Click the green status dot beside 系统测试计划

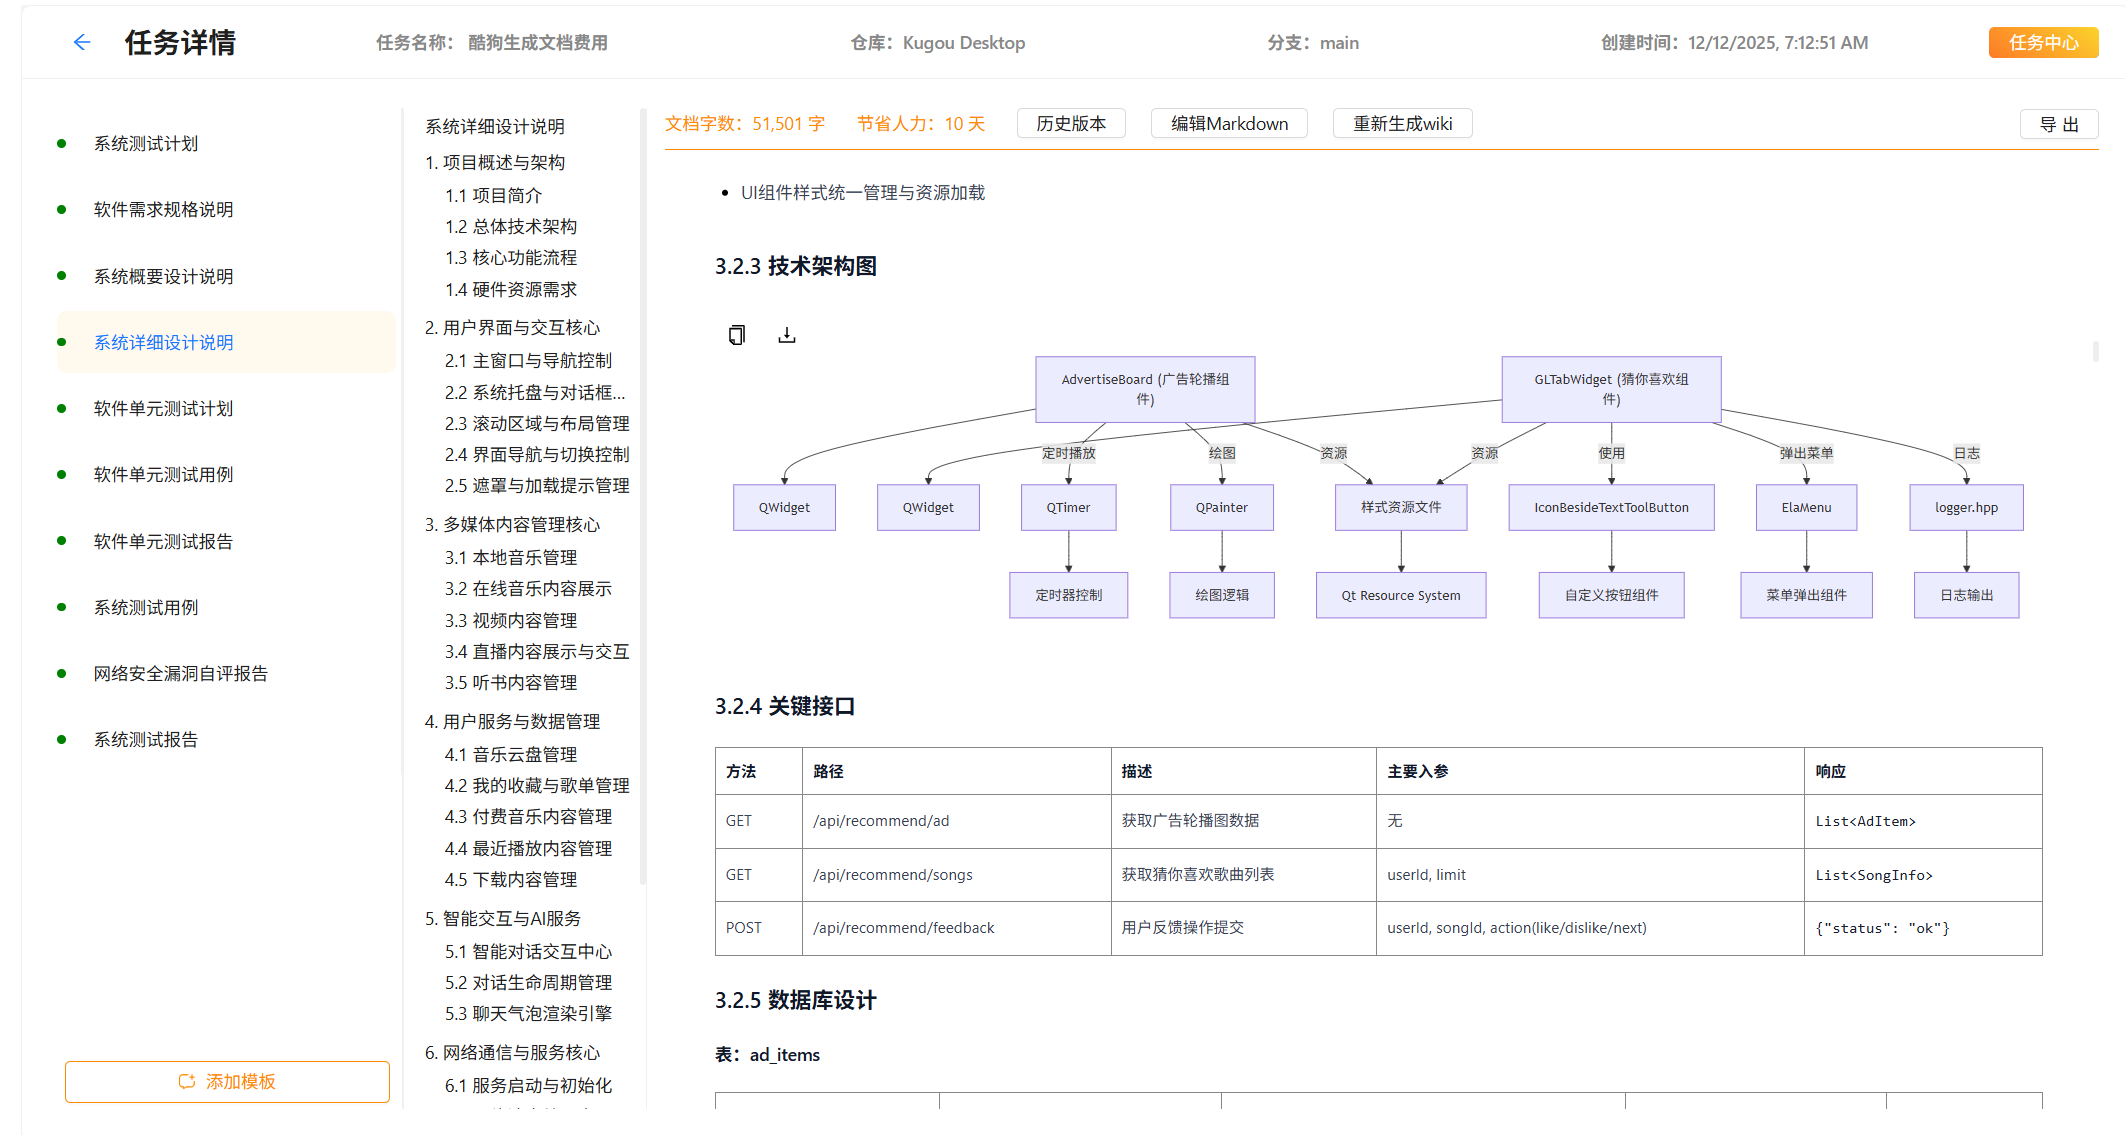pos(62,143)
